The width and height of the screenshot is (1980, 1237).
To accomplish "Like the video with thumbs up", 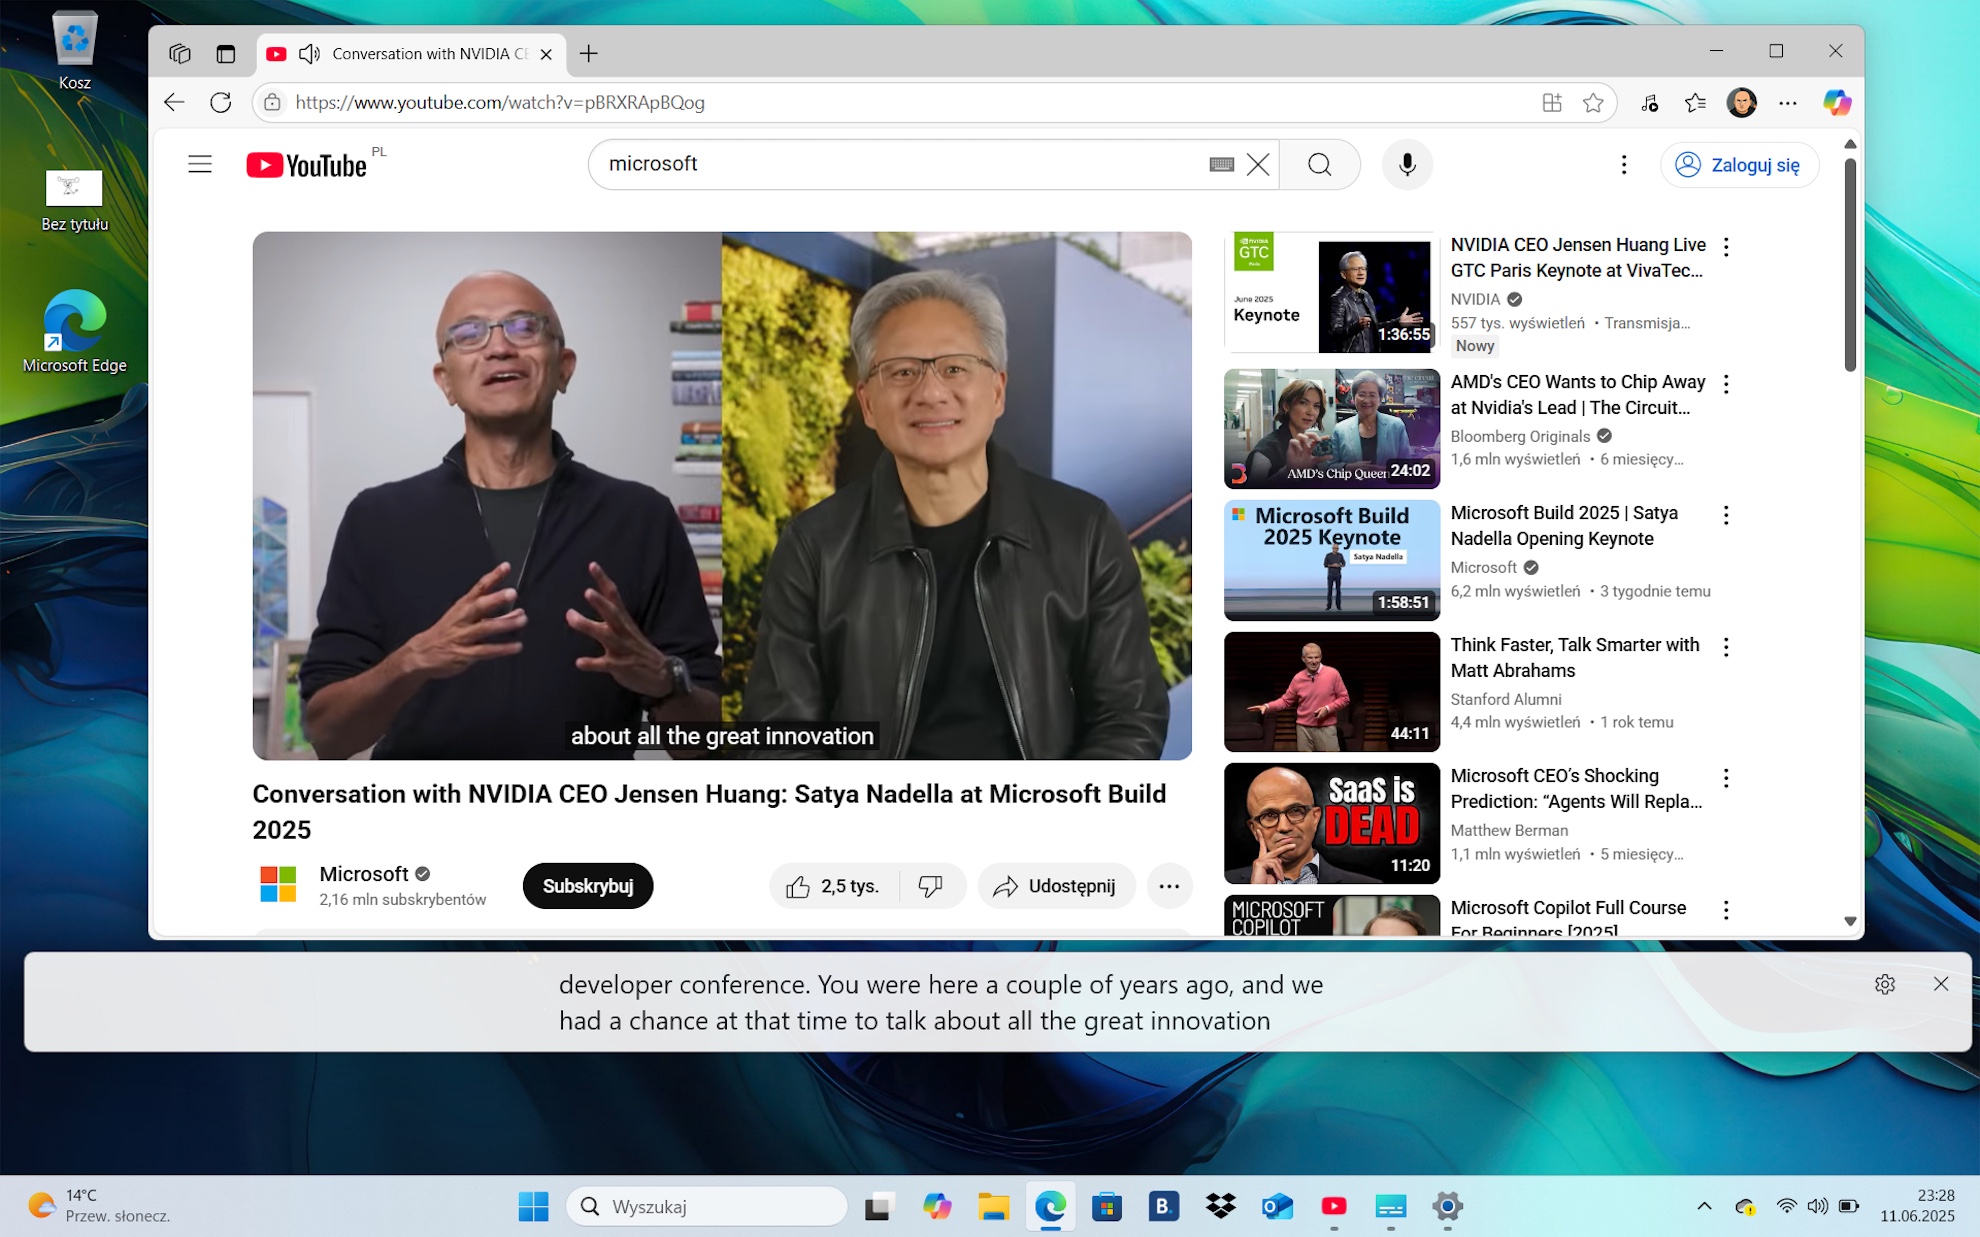I will (833, 886).
